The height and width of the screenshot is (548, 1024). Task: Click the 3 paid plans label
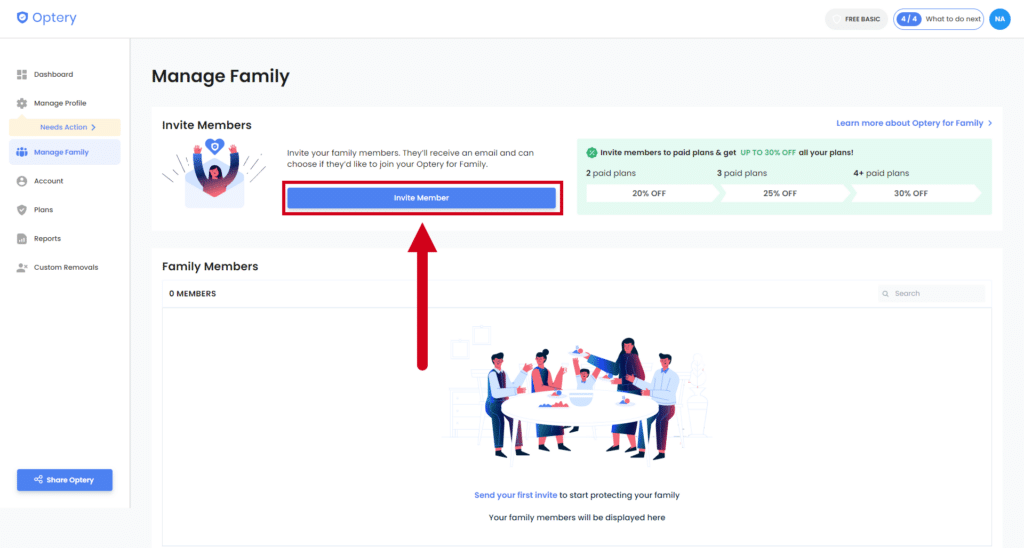(x=742, y=173)
